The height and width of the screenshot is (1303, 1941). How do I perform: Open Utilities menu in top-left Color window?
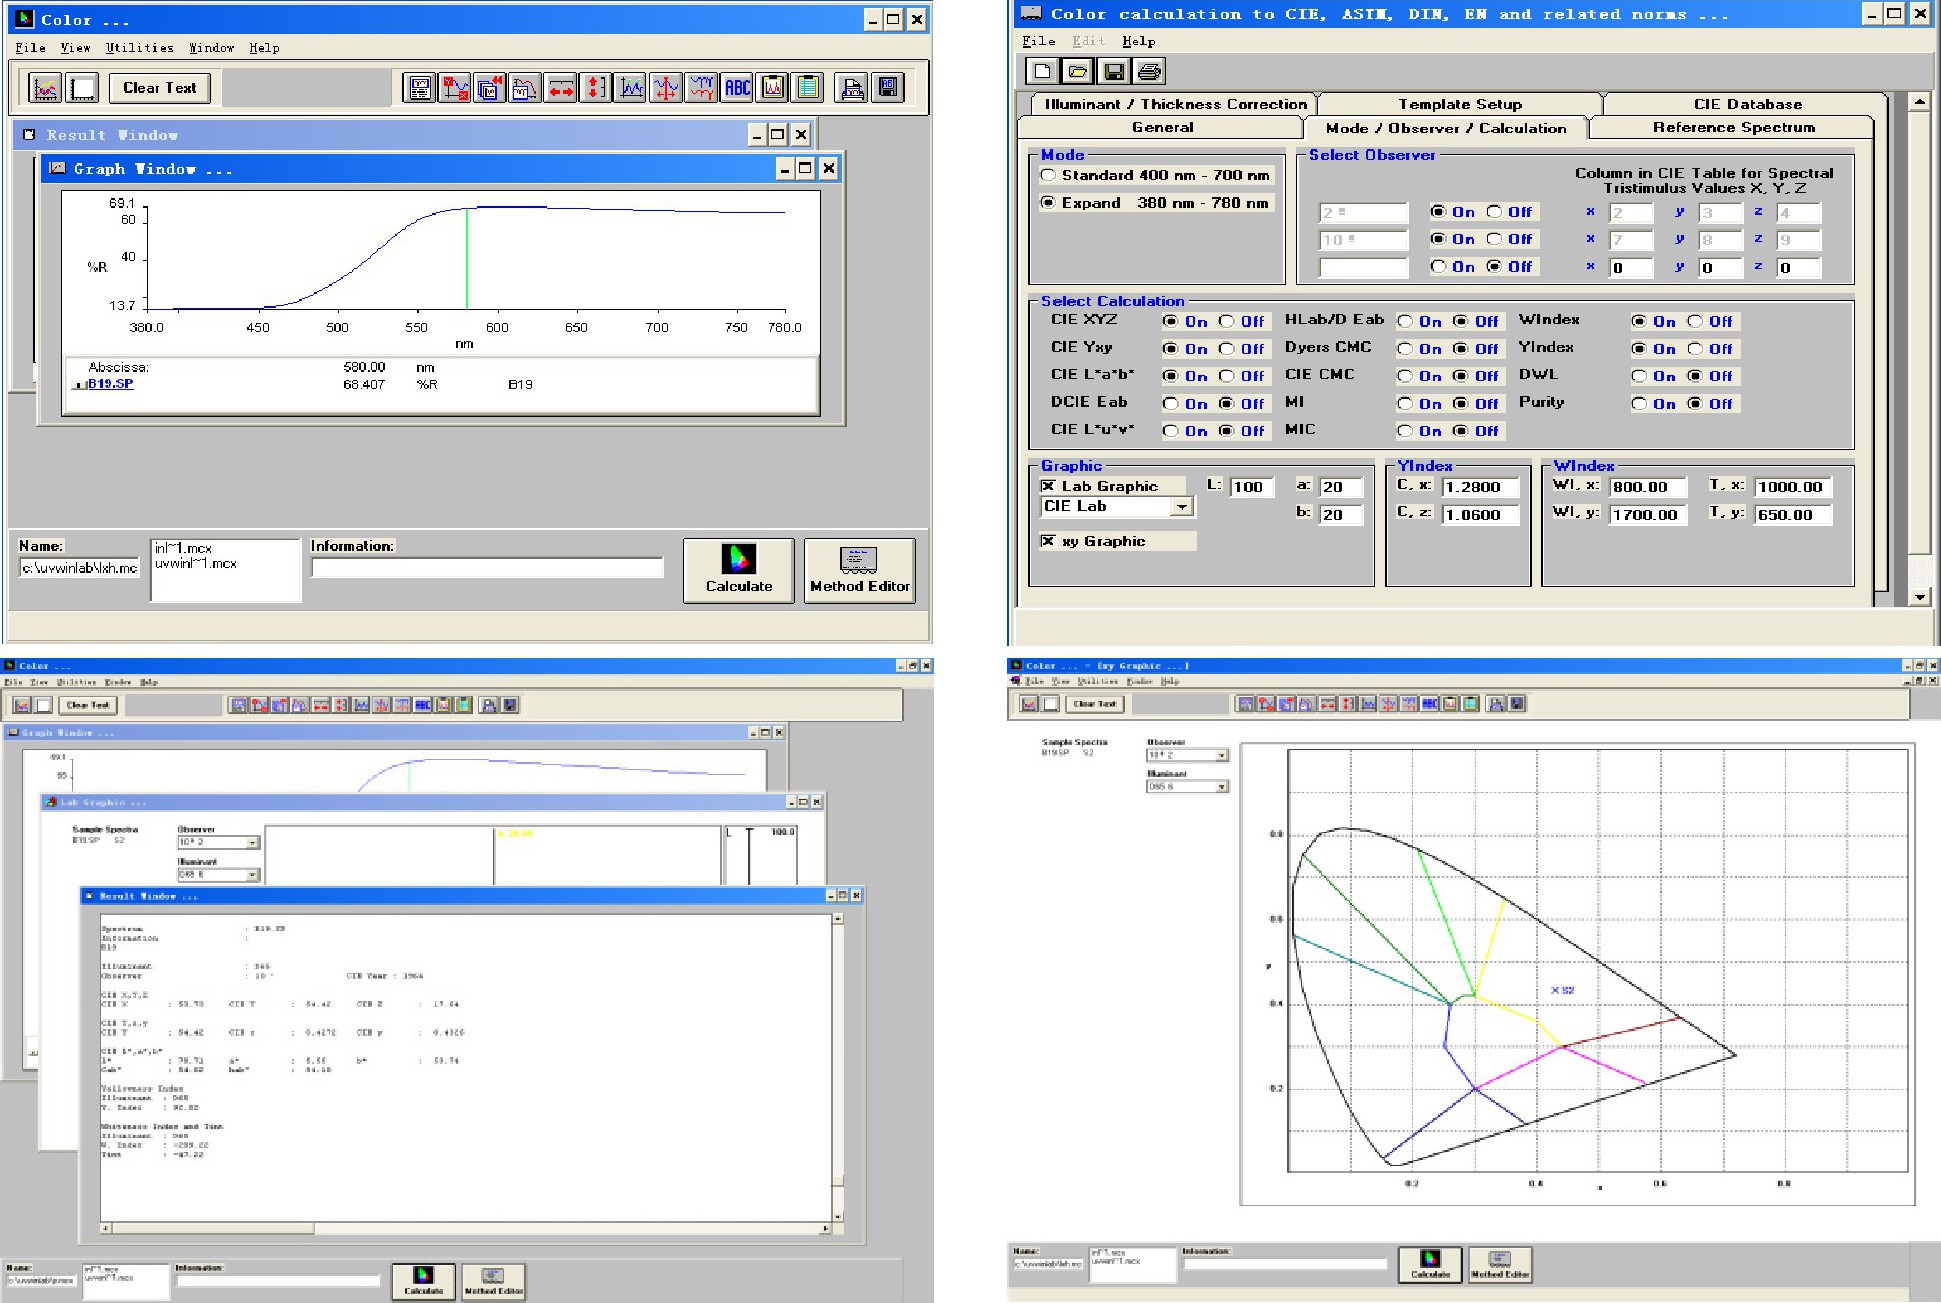point(139,48)
